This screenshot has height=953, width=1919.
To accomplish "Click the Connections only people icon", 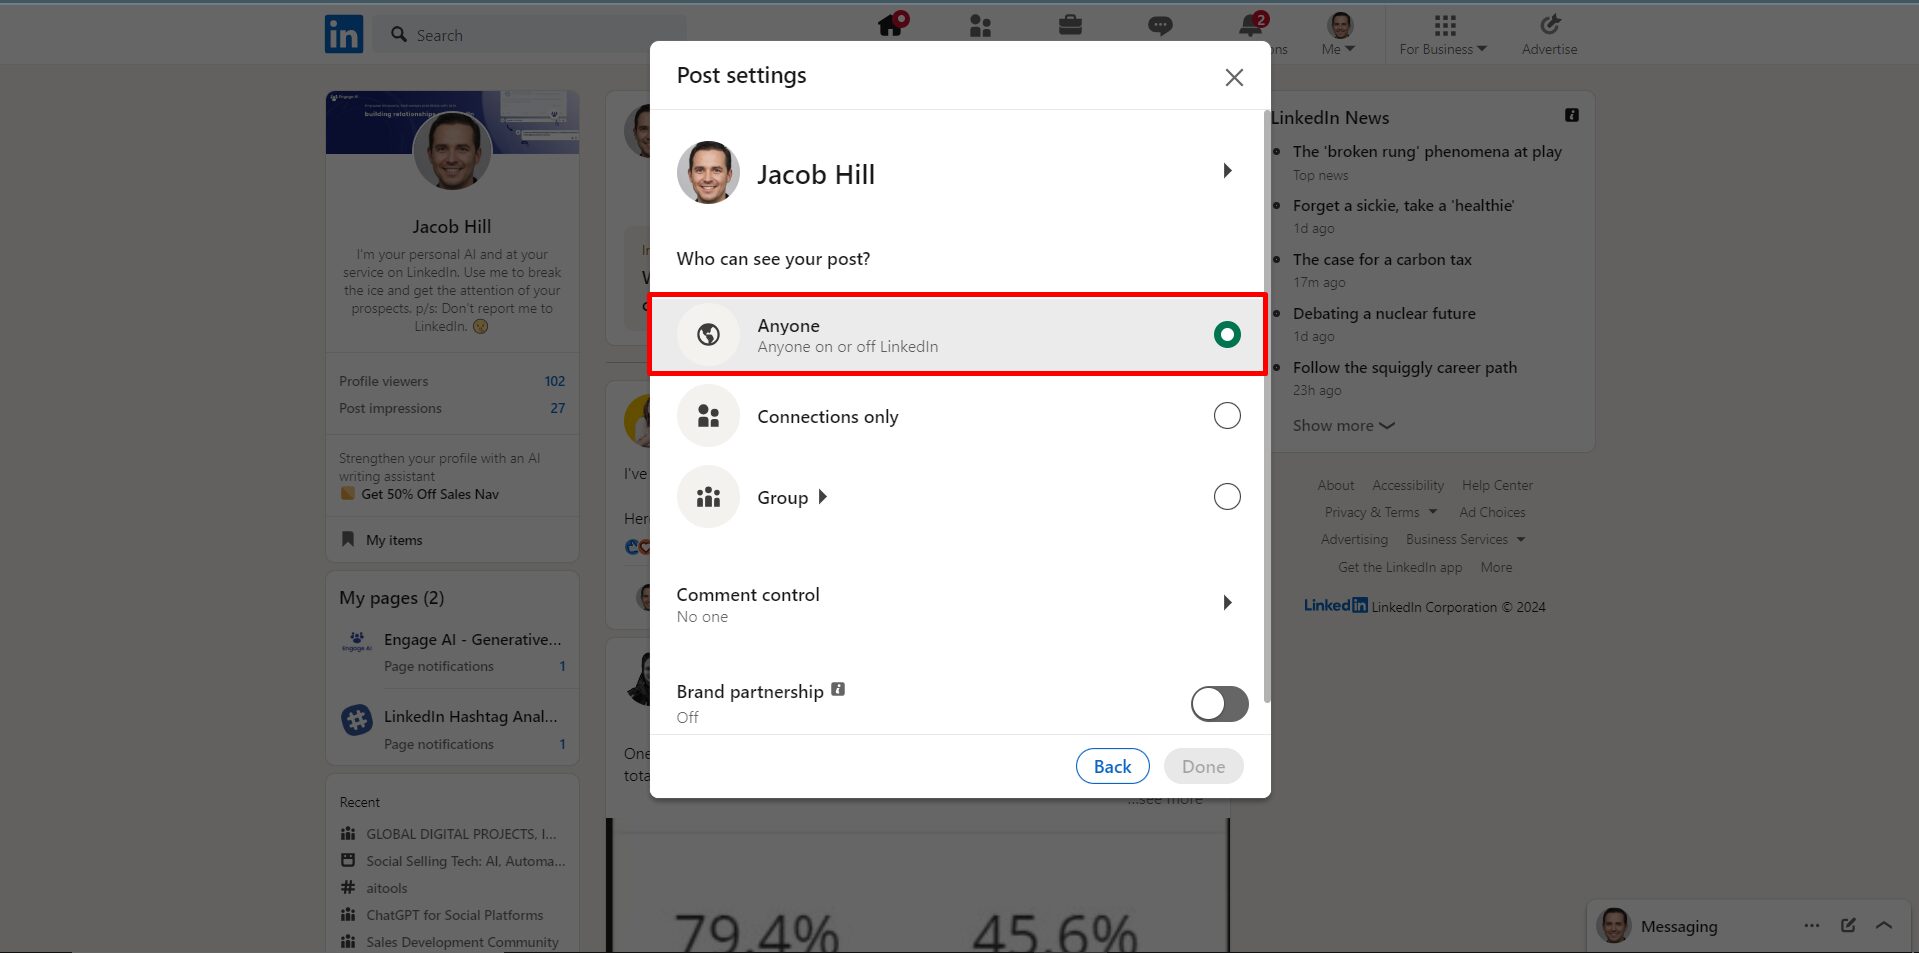I will (708, 416).
